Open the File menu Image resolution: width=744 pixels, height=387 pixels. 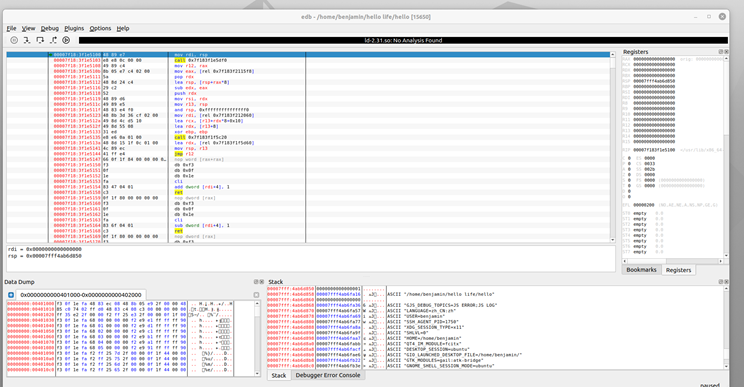pos(11,28)
